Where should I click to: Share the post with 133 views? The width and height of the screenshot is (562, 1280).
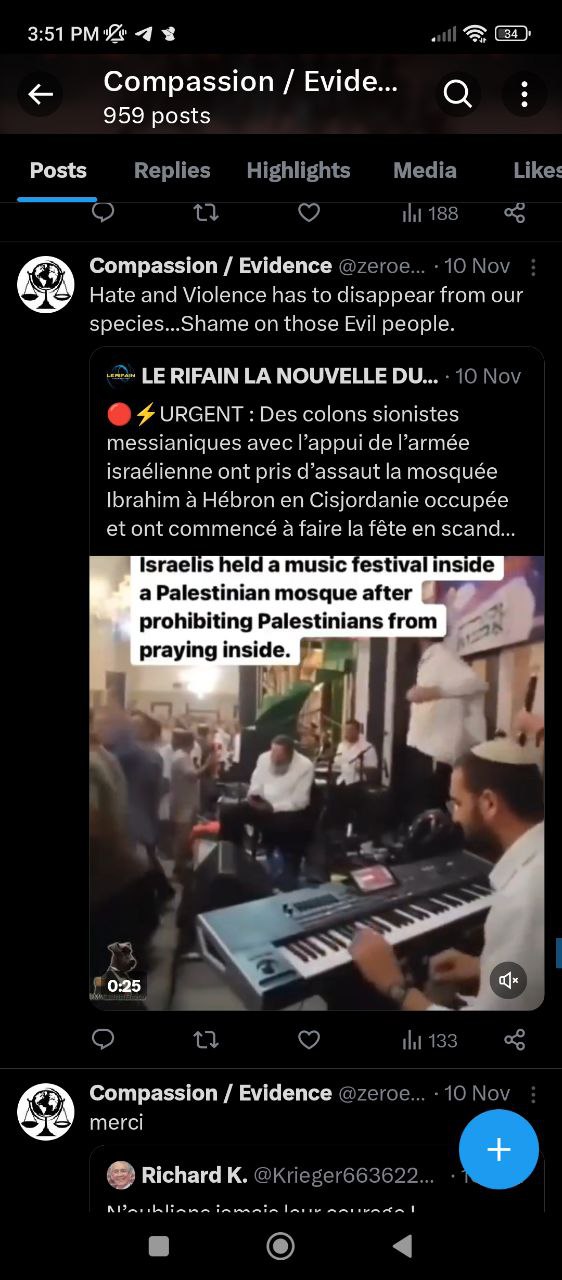(515, 1040)
